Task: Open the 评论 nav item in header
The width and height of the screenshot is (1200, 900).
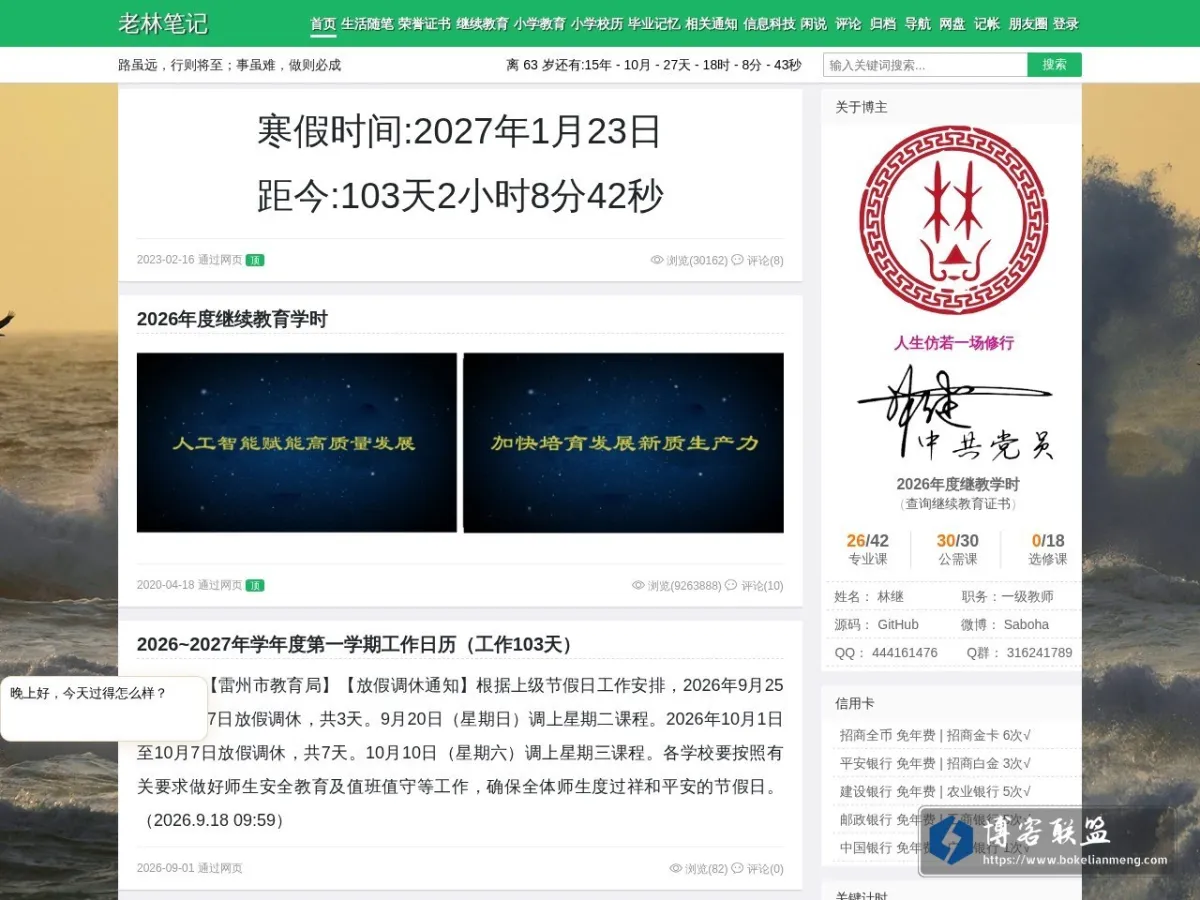Action: point(848,24)
